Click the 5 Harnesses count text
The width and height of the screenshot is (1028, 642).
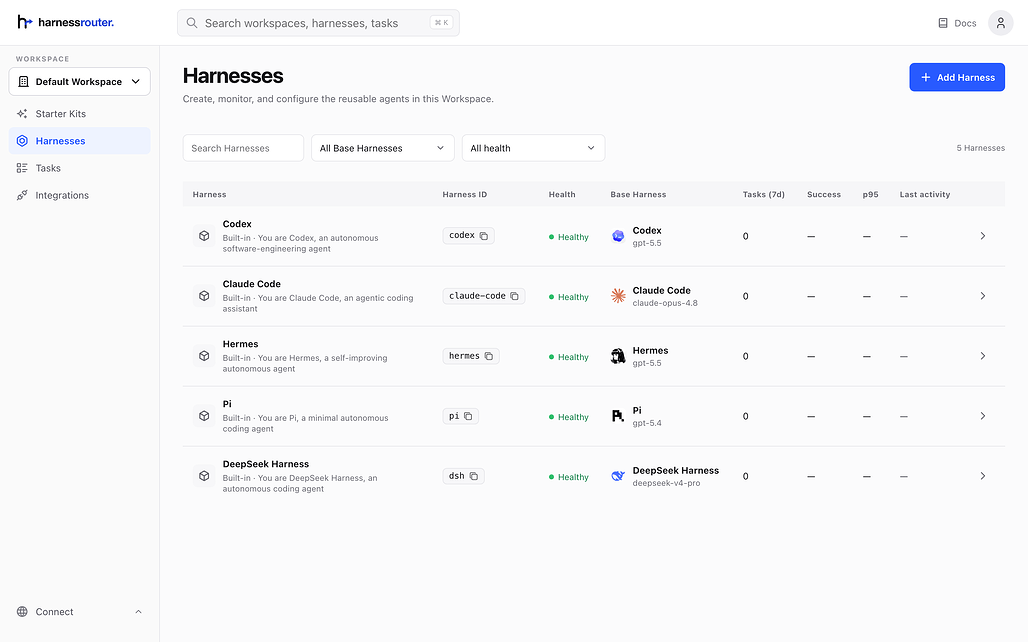(980, 148)
